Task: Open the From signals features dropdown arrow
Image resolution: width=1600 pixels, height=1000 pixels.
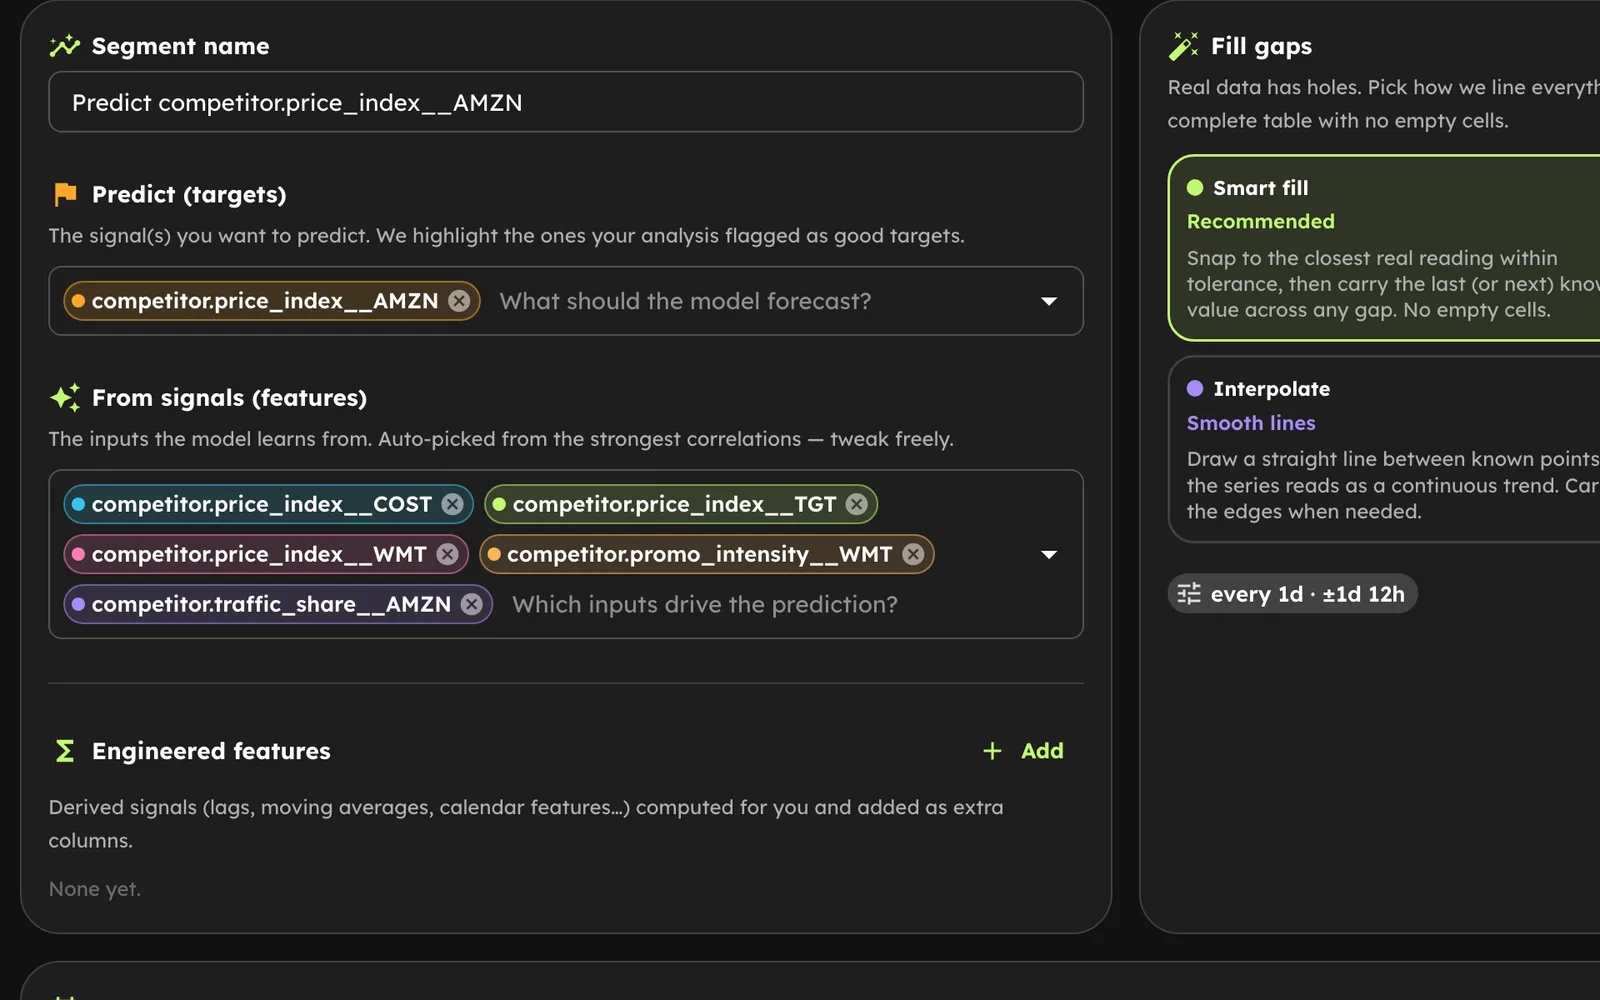Action: coord(1049,554)
